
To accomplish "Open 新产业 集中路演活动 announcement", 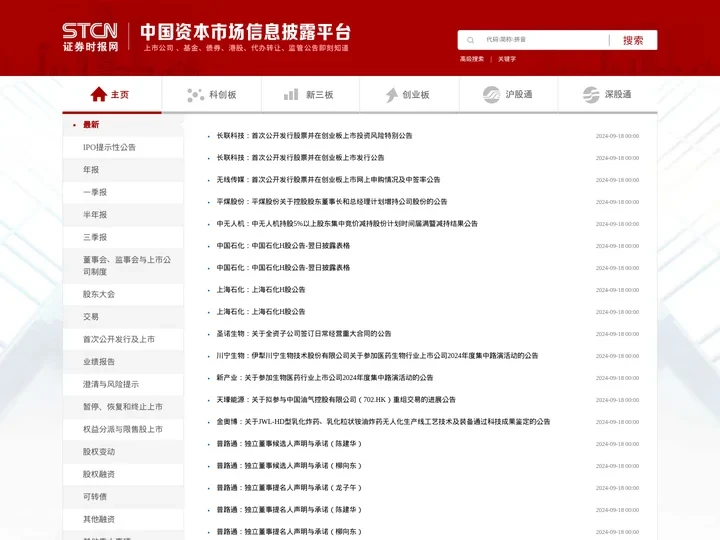I will click(325, 378).
